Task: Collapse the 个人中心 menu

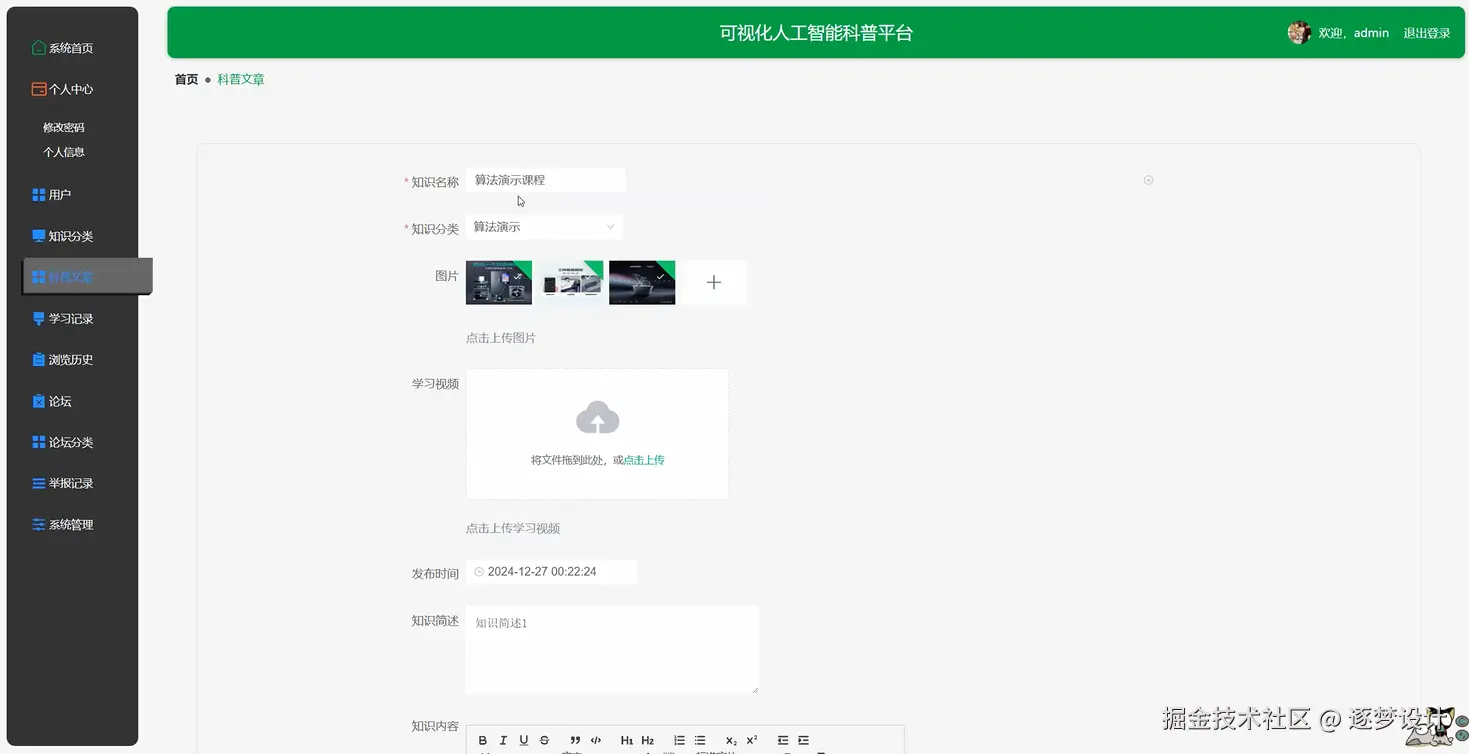Action: (x=72, y=89)
